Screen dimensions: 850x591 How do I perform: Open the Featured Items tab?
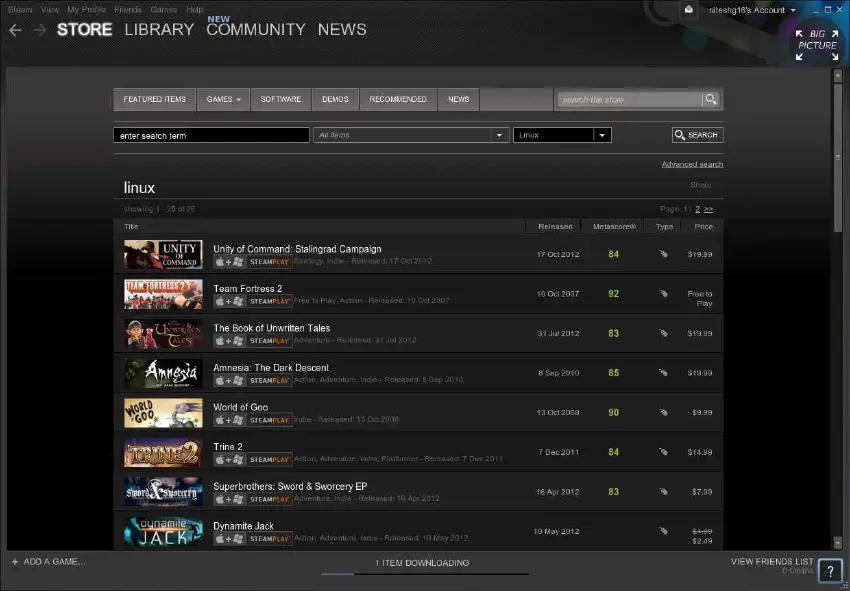(x=154, y=99)
